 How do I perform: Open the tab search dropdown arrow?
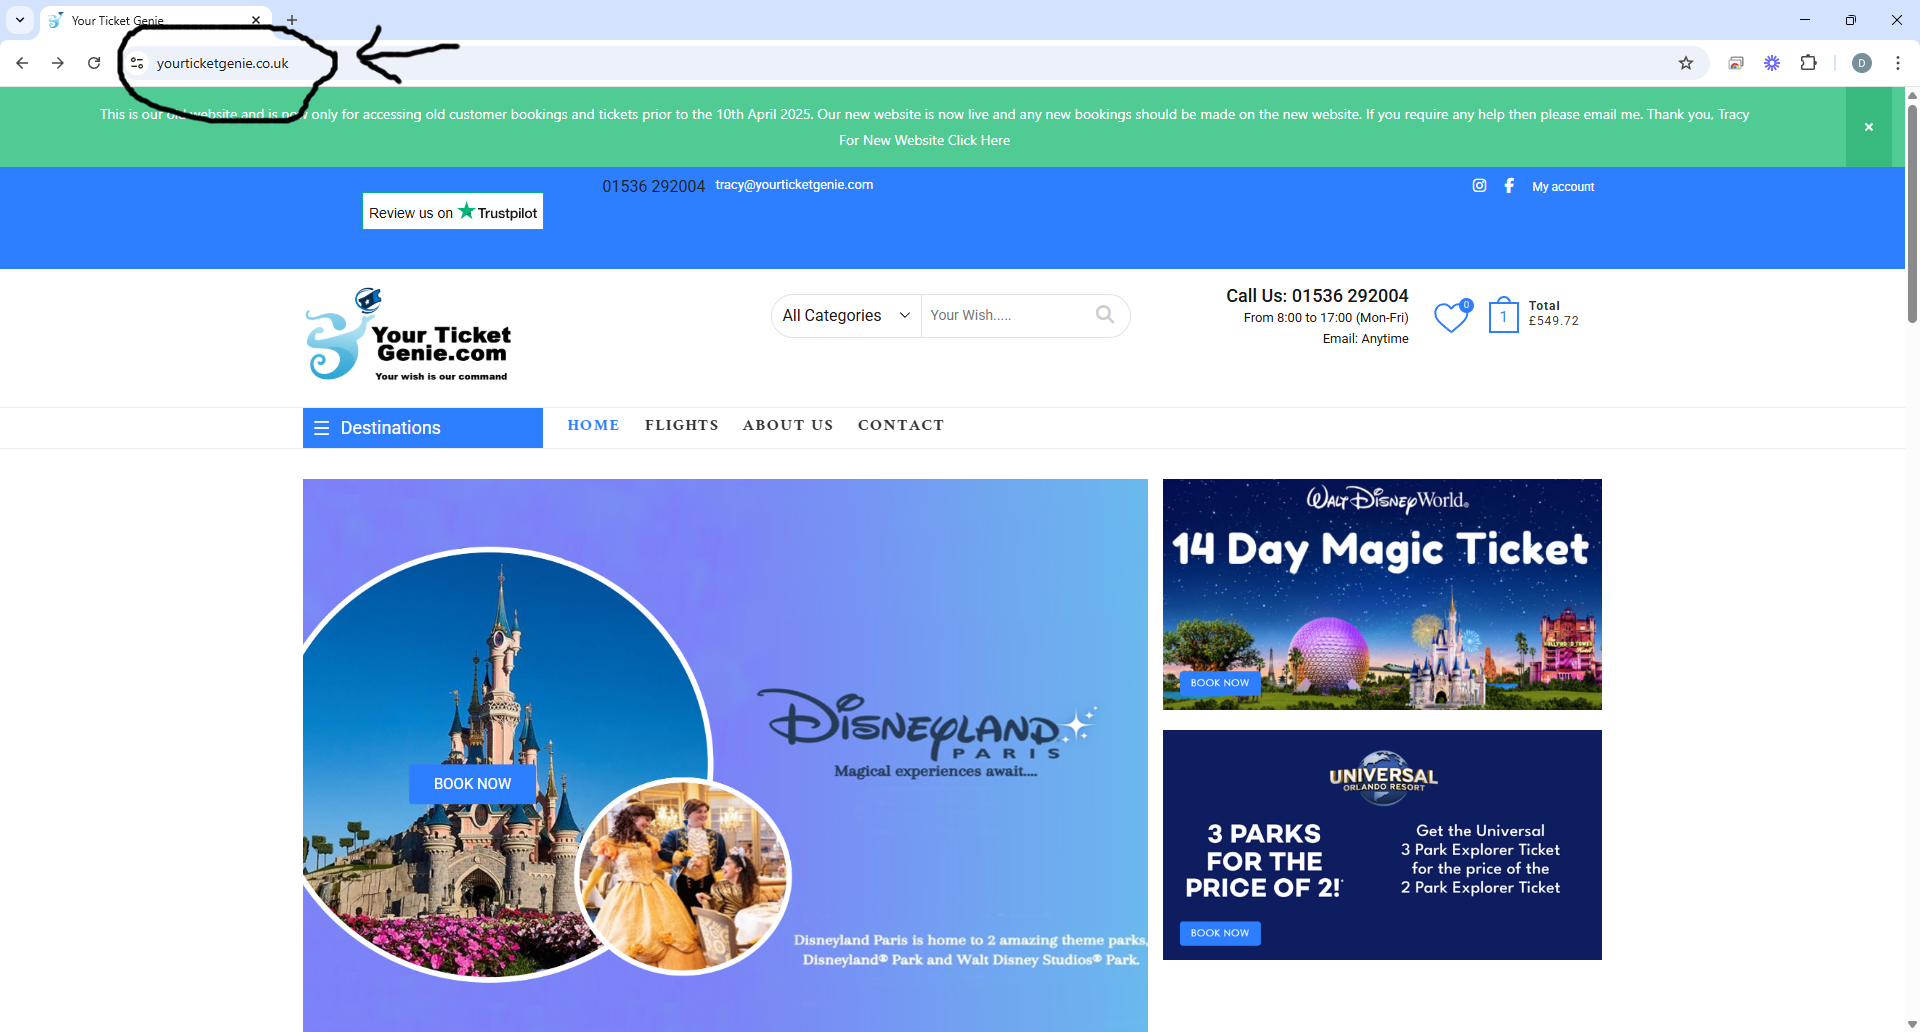[x=20, y=20]
